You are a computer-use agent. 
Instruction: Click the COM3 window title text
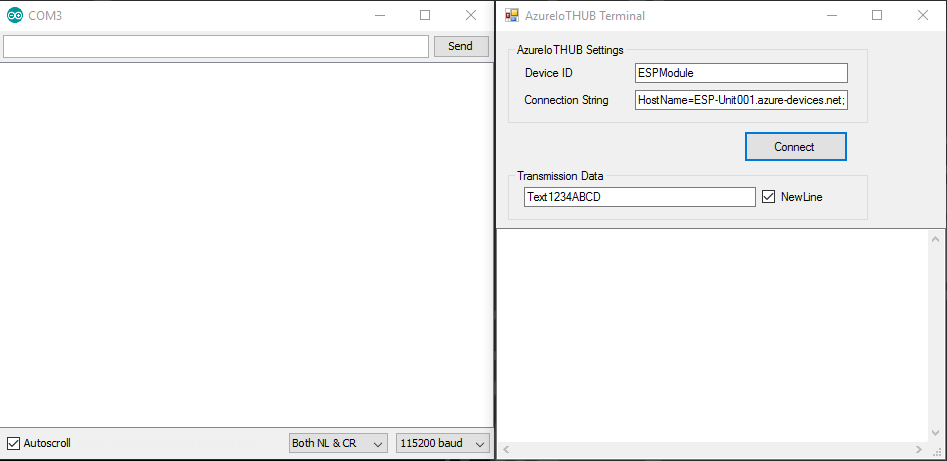pos(45,16)
